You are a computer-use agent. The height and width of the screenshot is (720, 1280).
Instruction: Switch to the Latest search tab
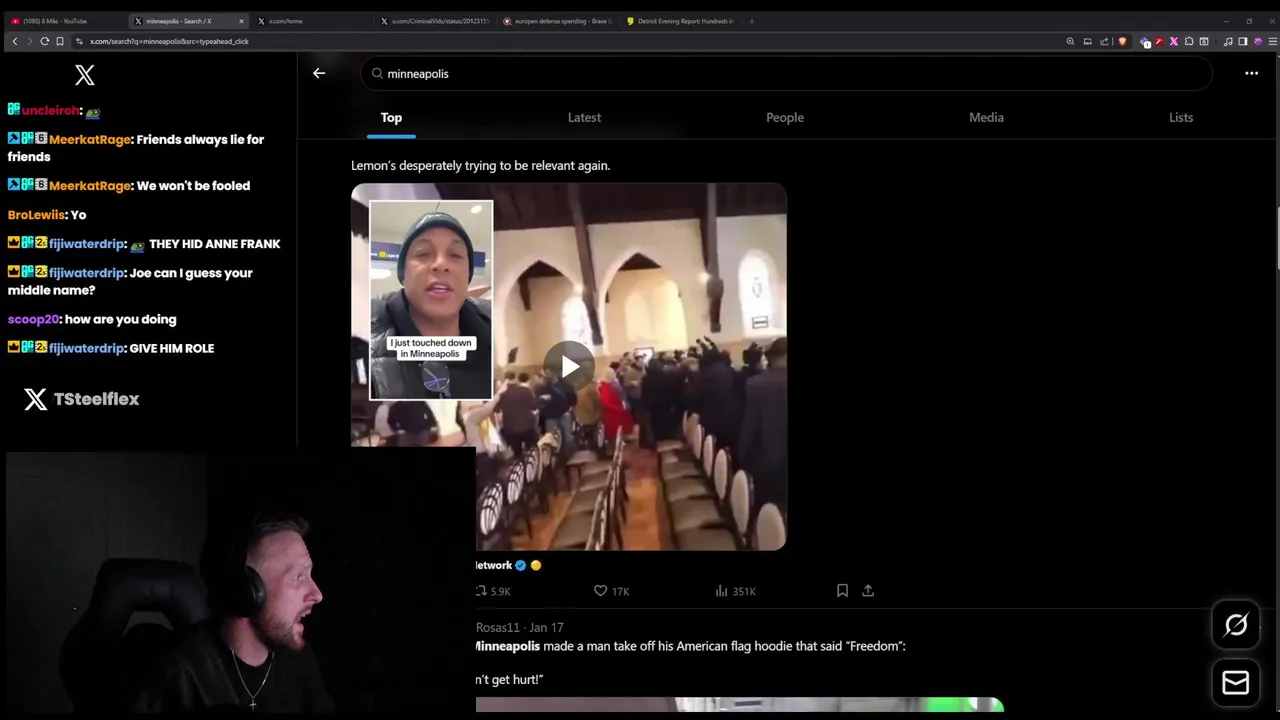pyautogui.click(x=584, y=118)
